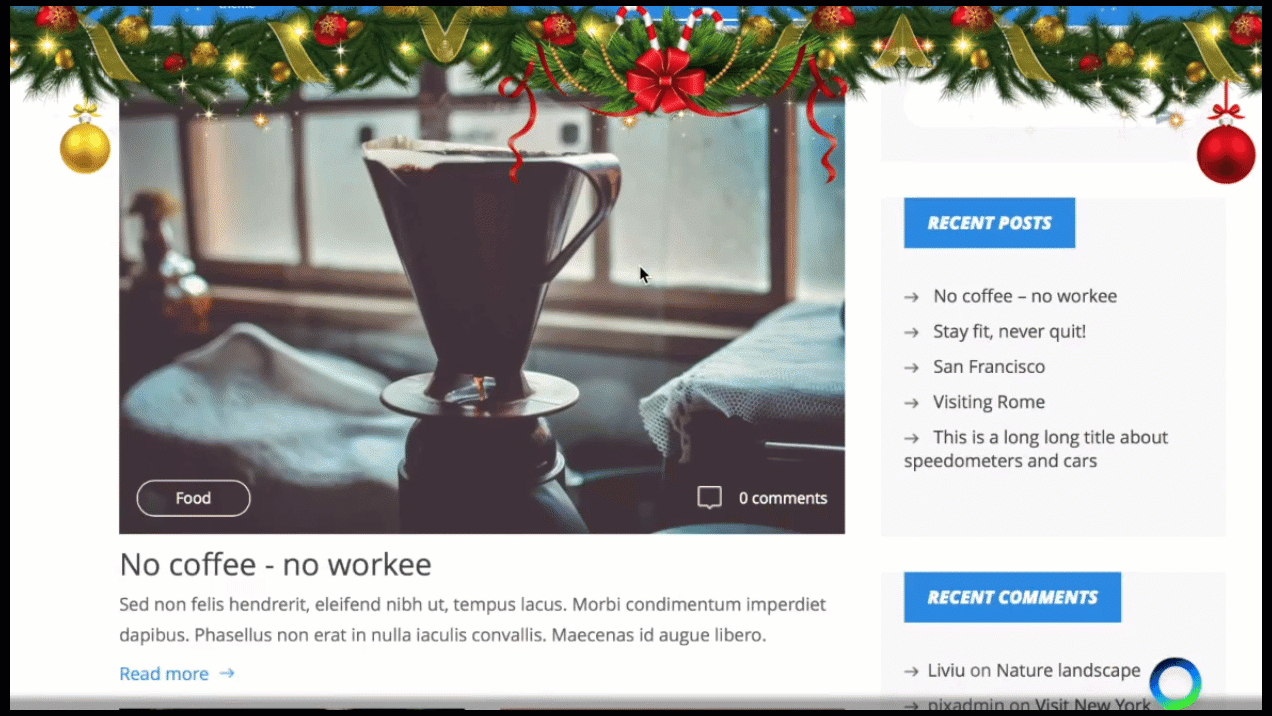Image resolution: width=1272 pixels, height=716 pixels.
Task: Click the arrow icon before No coffee – no workee
Action: pos(911,297)
